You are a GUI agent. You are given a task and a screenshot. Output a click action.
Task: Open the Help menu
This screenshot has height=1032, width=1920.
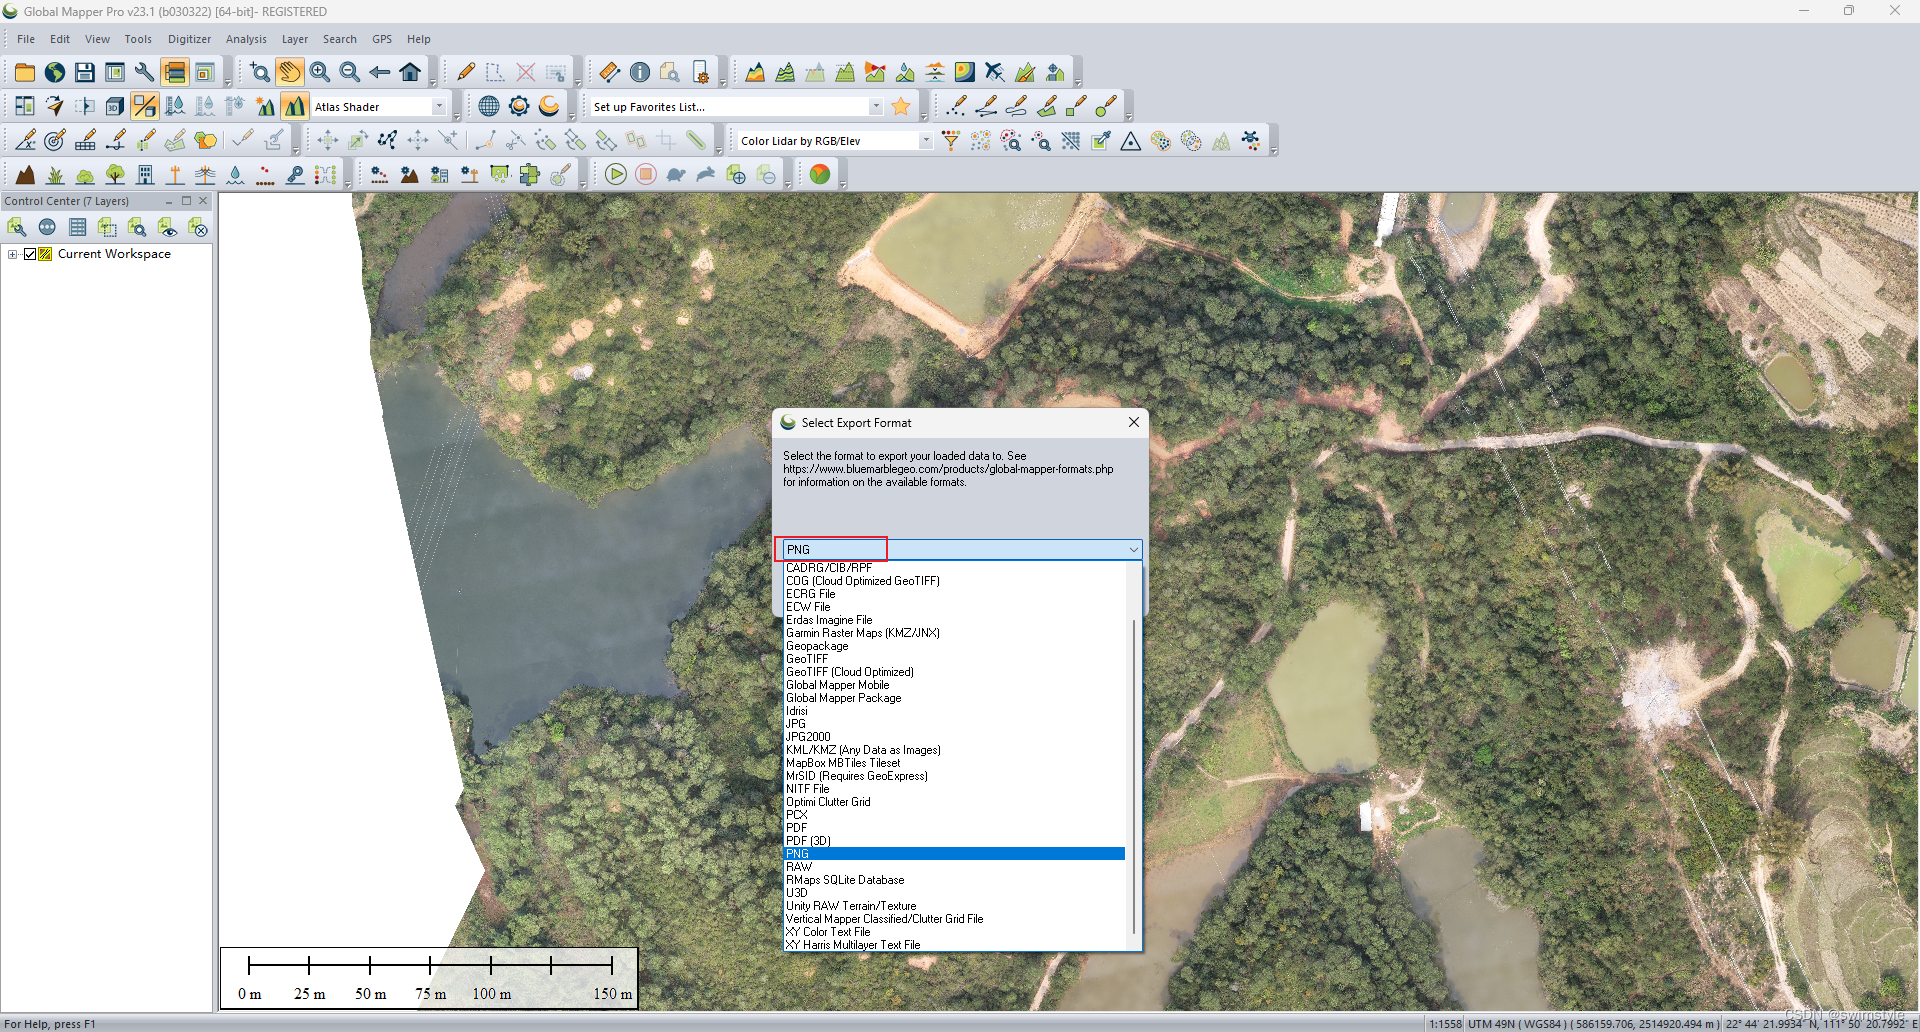click(x=419, y=39)
